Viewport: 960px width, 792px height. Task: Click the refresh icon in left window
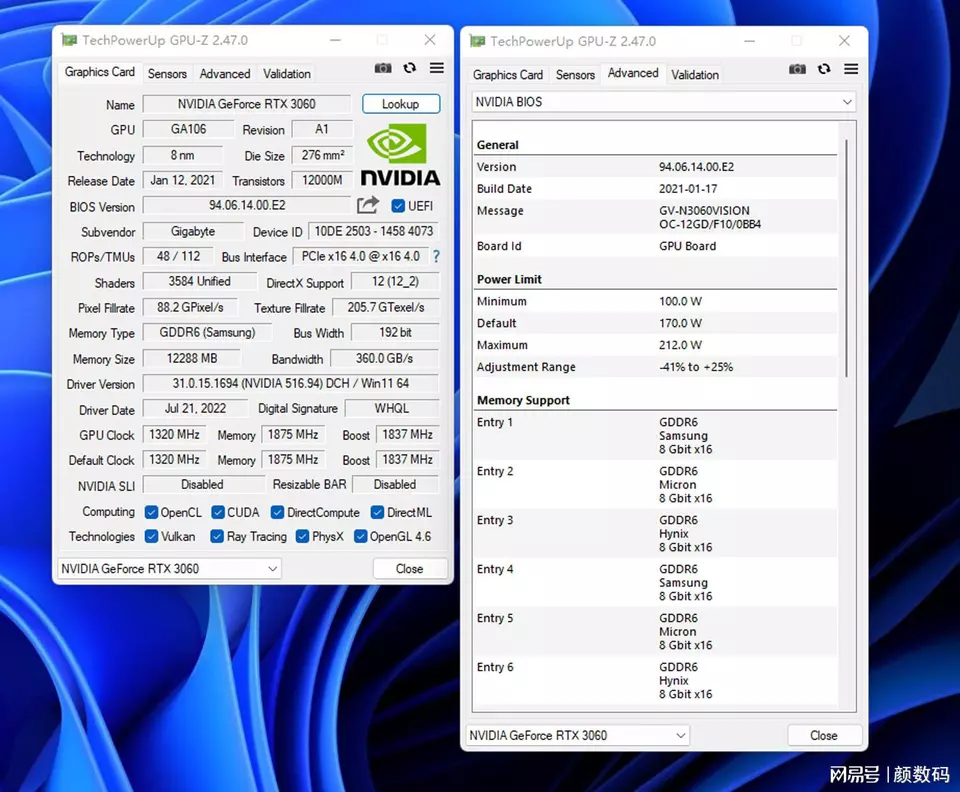[410, 68]
